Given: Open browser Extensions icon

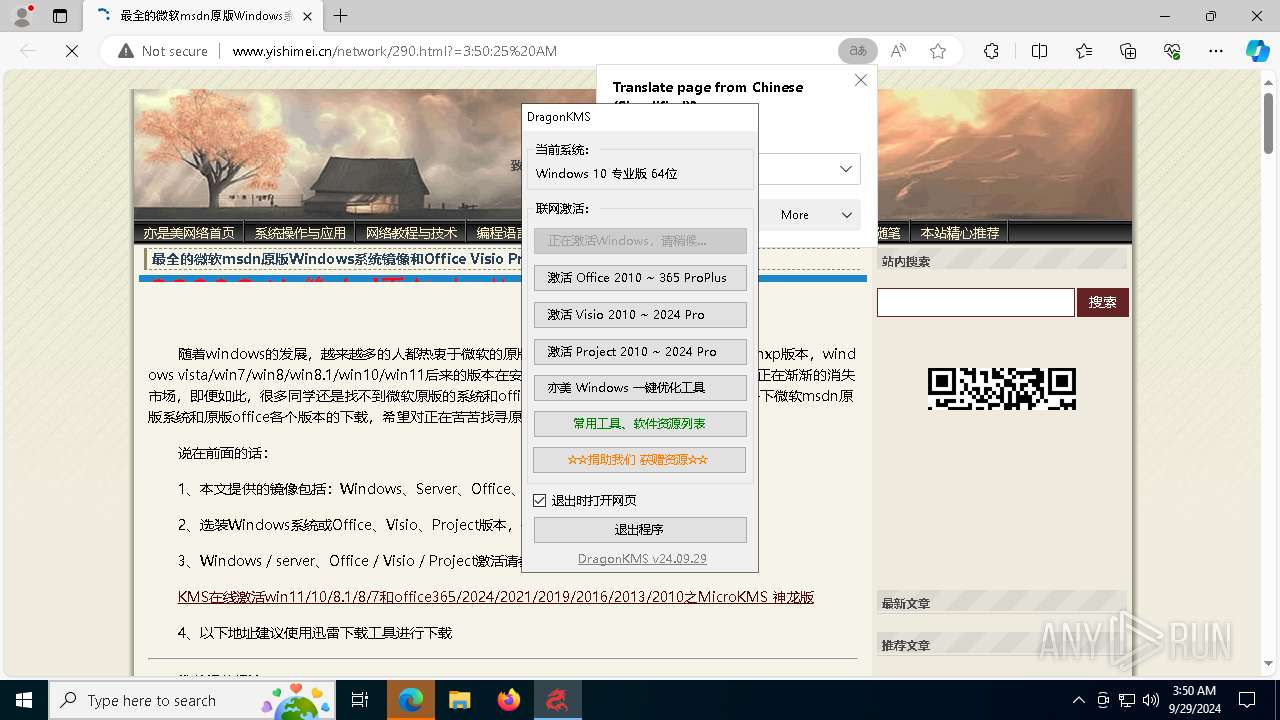Looking at the screenshot, I should (x=991, y=51).
